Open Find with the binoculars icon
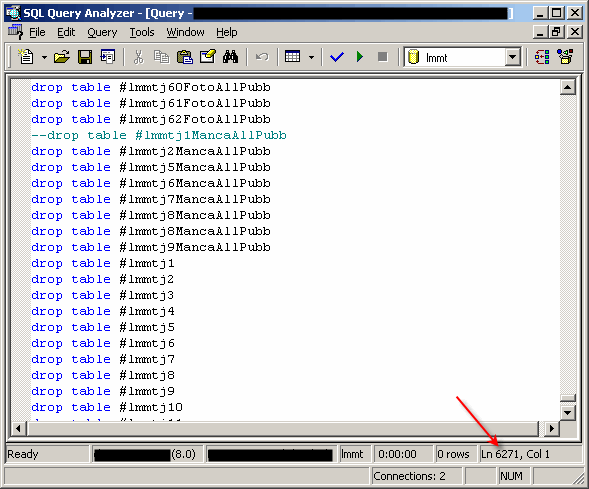The height and width of the screenshot is (489, 589). coord(230,57)
